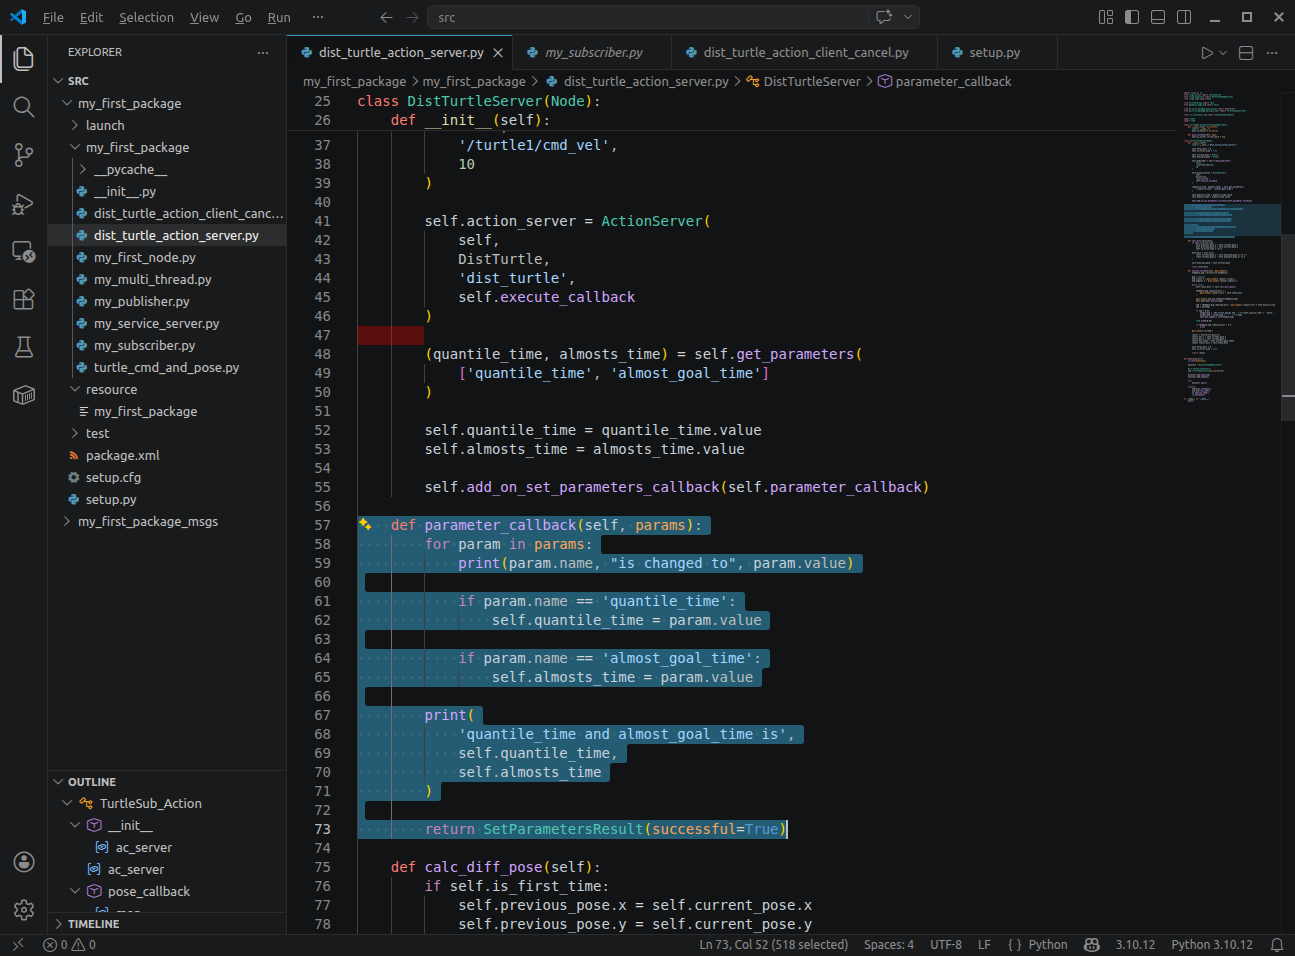Screen dimensions: 1295x956
Task: Open the run options dropdown arrow
Action: (x=1223, y=53)
